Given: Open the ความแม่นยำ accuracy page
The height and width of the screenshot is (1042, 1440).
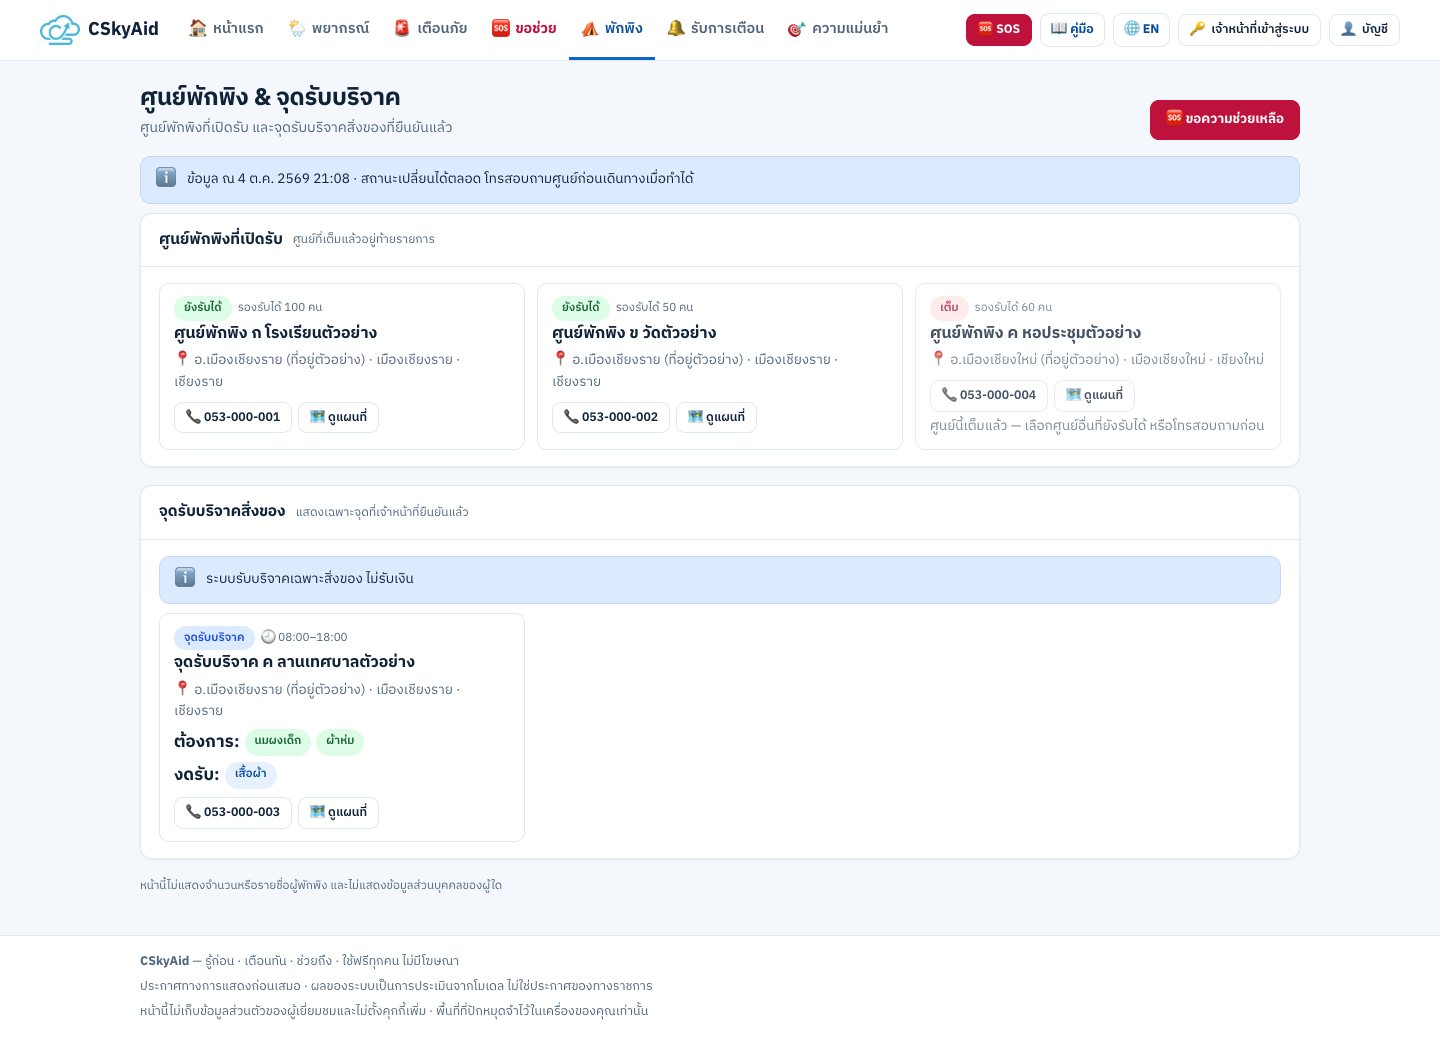Looking at the screenshot, I should click(x=838, y=29).
